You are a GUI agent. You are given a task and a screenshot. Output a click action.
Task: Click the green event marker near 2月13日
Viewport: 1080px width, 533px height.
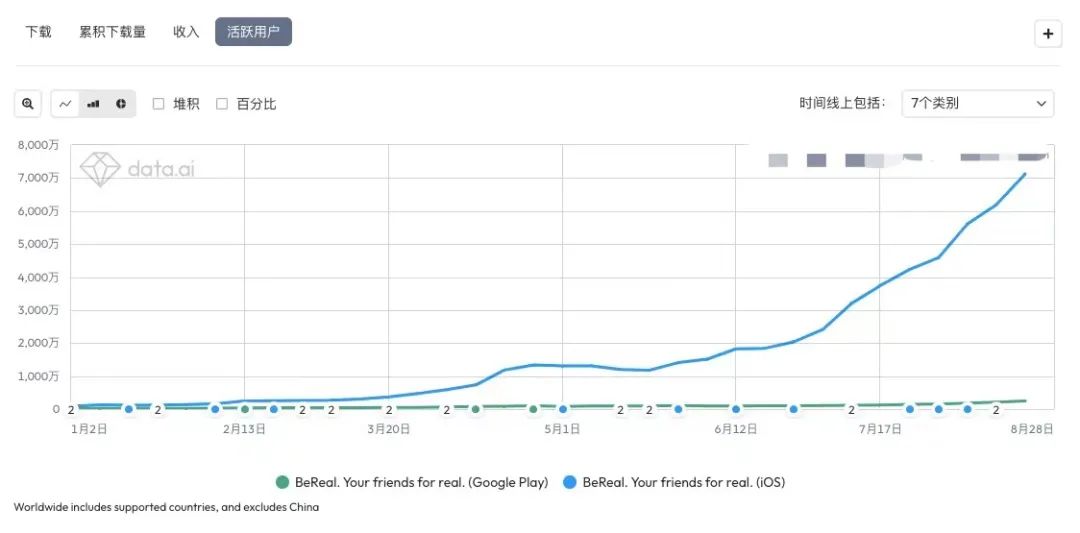pyautogui.click(x=245, y=410)
